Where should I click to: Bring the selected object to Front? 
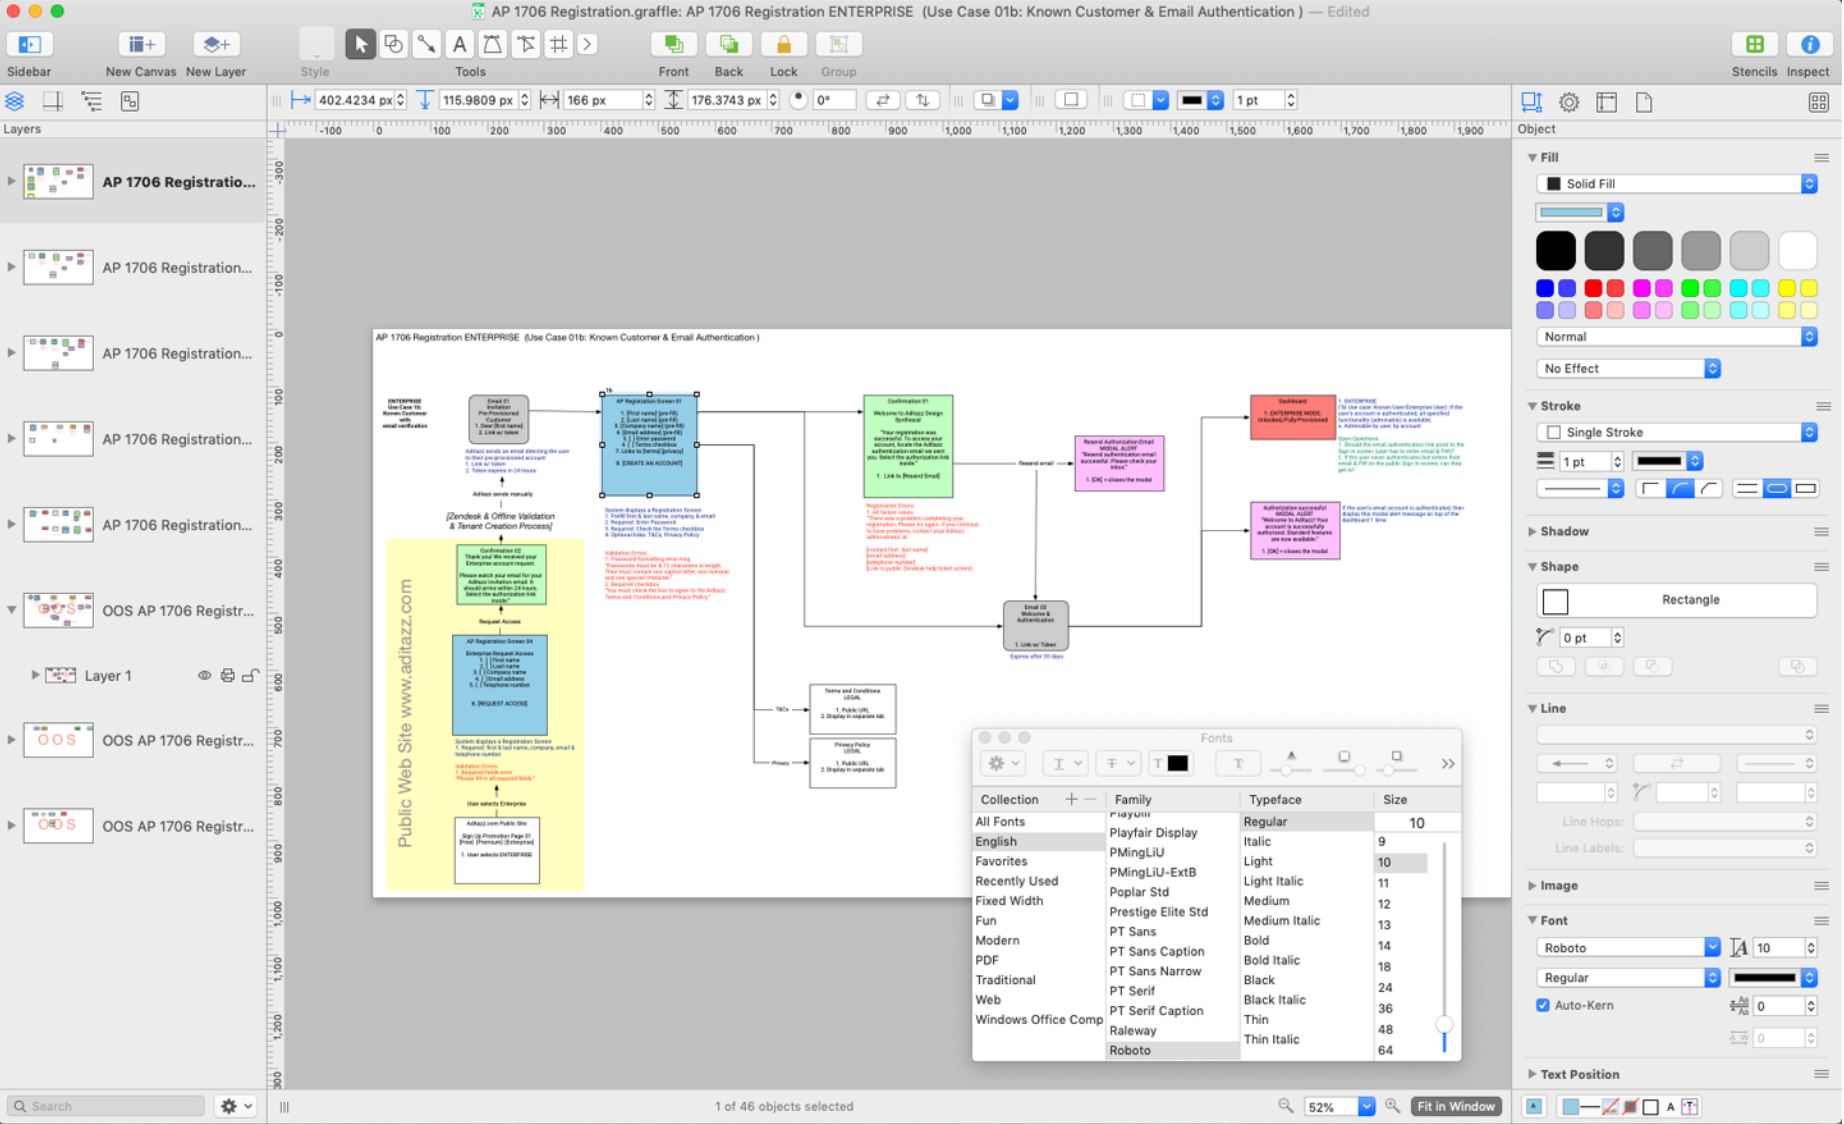pyautogui.click(x=673, y=45)
